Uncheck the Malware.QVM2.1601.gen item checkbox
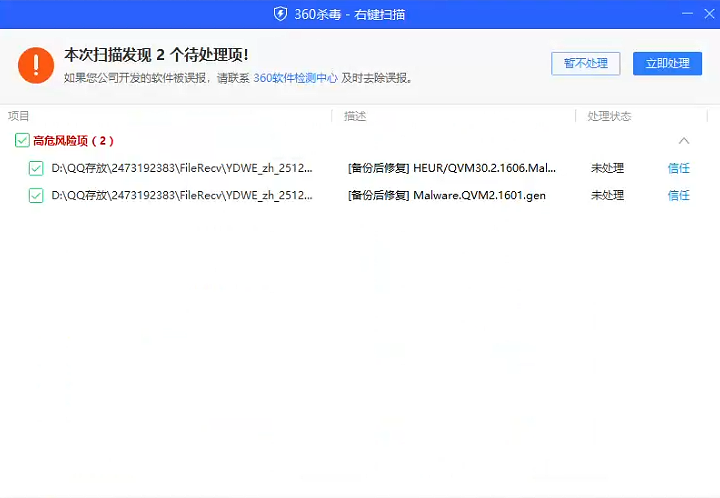This screenshot has height=498, width=720. tap(36, 196)
